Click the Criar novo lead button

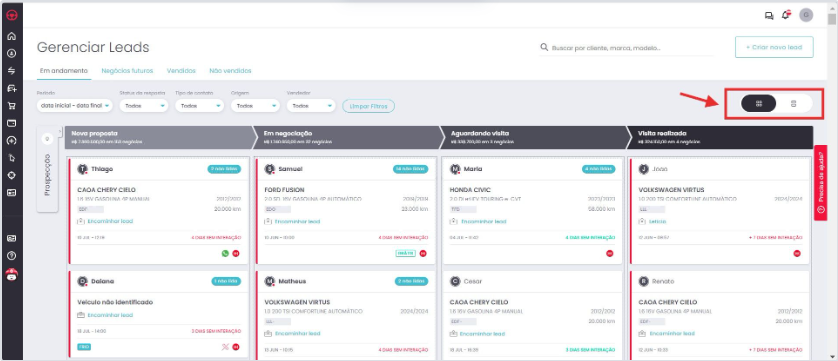[774, 47]
